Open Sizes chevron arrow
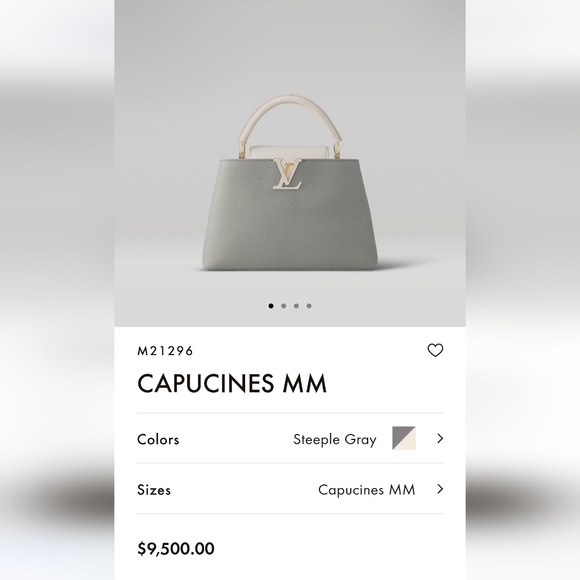 [440, 489]
